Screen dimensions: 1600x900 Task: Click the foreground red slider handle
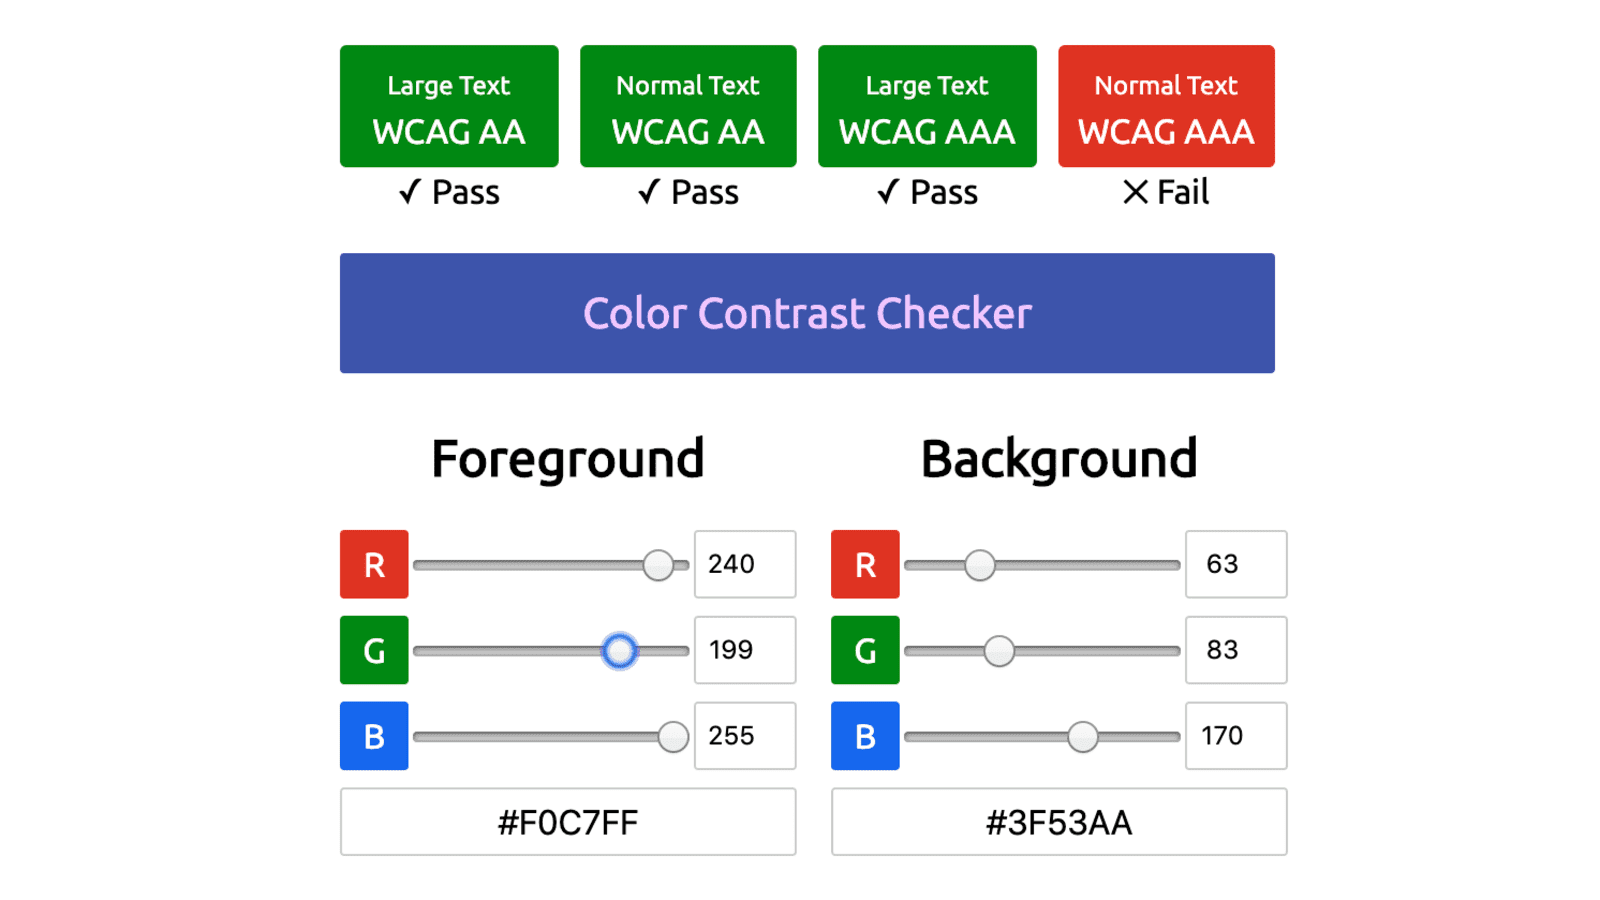(658, 565)
